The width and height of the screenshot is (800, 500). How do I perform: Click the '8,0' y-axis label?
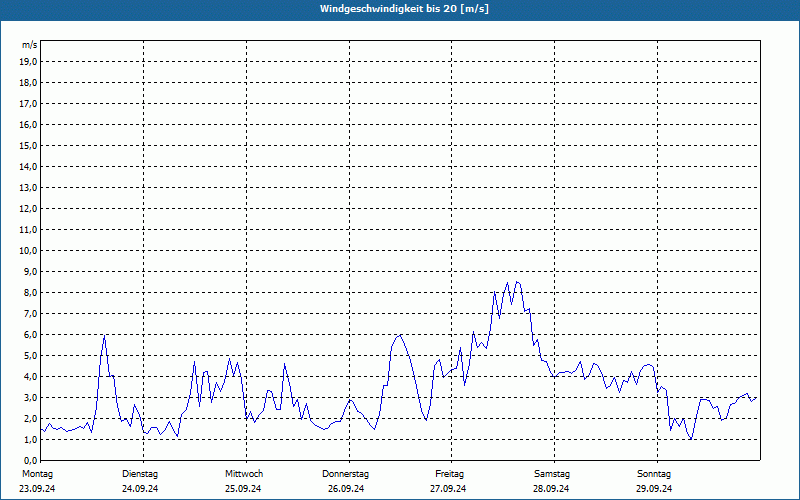pyautogui.click(x=31, y=292)
